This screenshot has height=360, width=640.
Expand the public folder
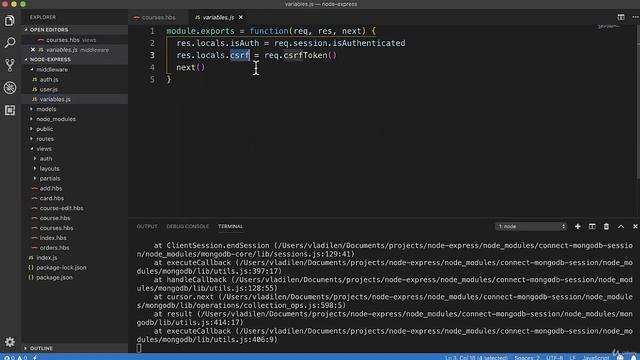tap(44, 129)
